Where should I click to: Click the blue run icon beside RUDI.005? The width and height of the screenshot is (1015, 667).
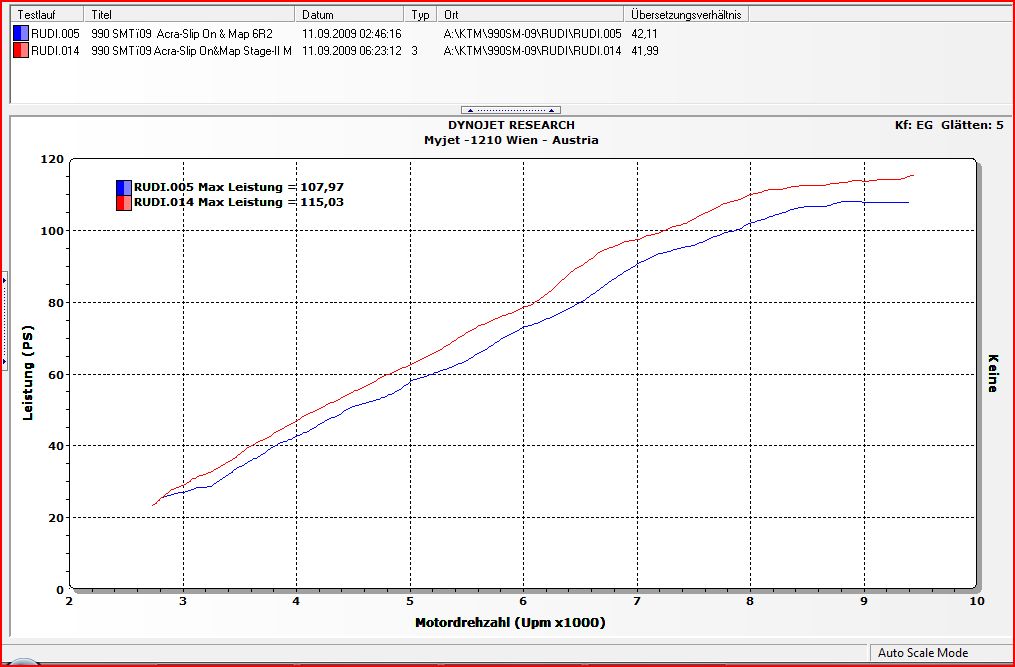(21, 33)
